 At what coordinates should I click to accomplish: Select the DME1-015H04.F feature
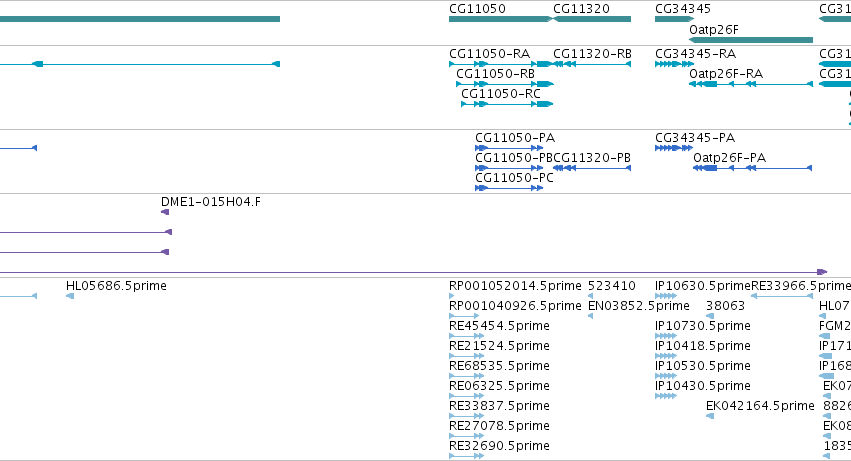[165, 212]
